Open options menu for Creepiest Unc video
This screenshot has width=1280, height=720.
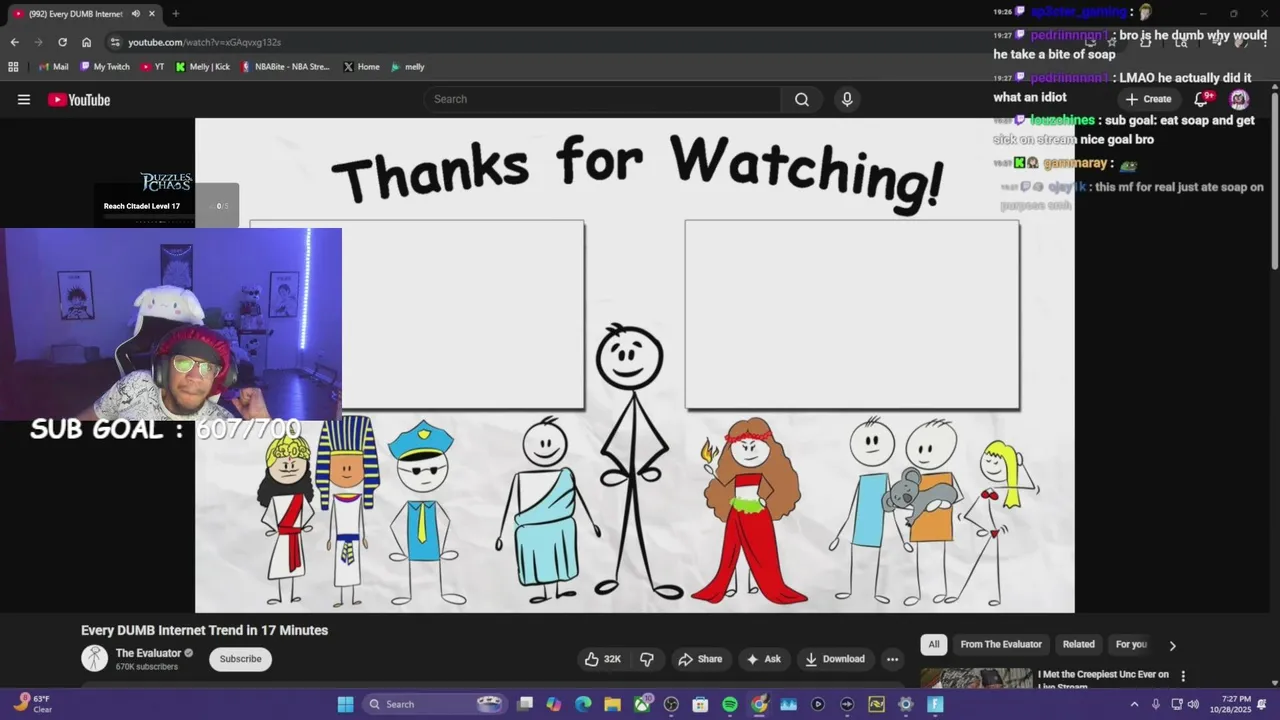pyautogui.click(x=1183, y=676)
